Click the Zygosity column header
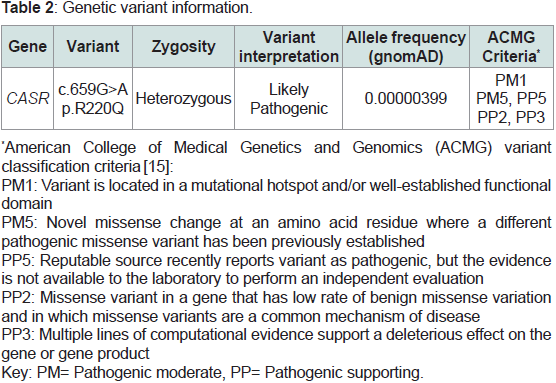The width and height of the screenshot is (556, 383). pos(183,46)
